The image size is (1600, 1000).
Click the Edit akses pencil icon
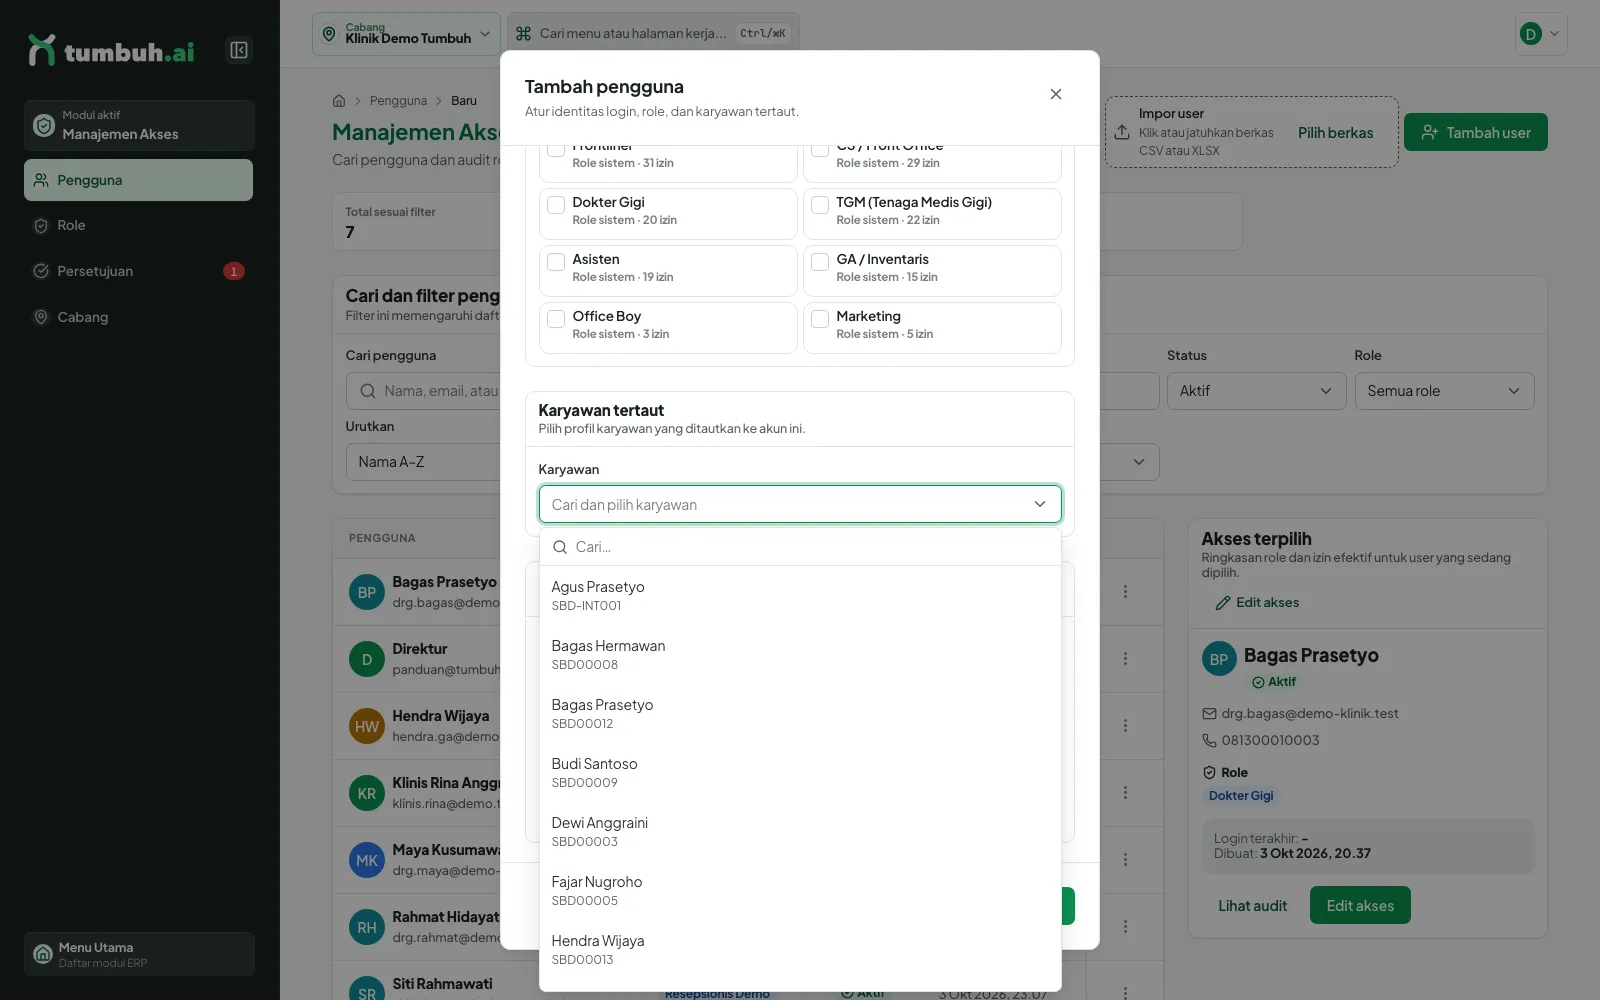pos(1222,603)
